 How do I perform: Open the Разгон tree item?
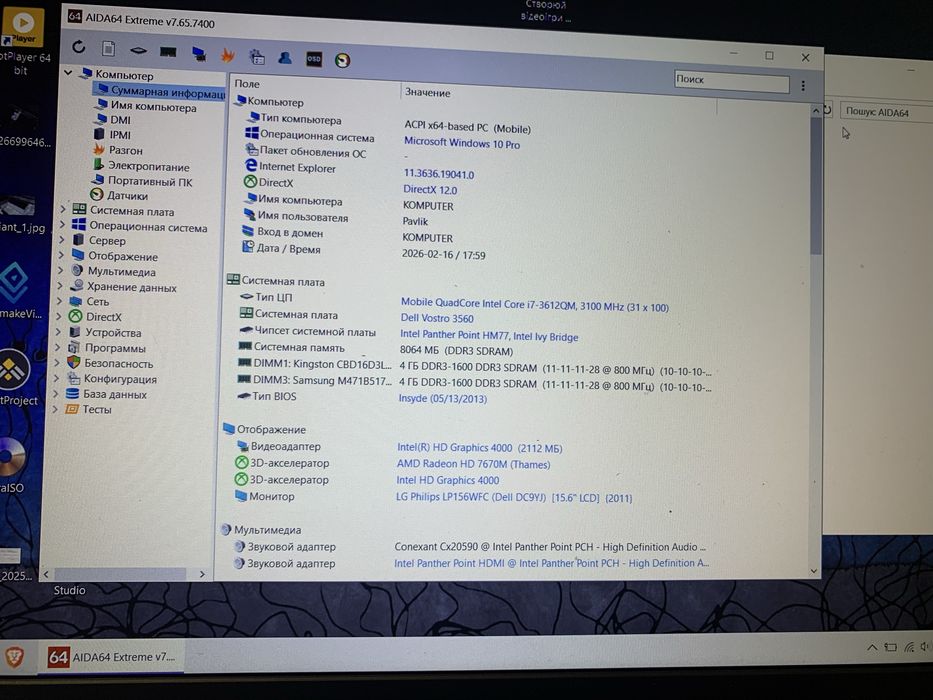[118, 150]
